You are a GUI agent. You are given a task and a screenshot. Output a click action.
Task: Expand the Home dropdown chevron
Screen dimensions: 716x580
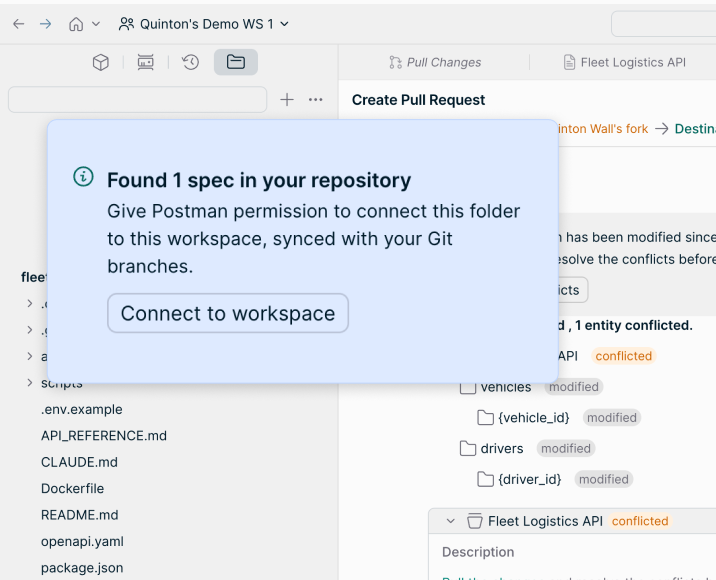tap(96, 24)
